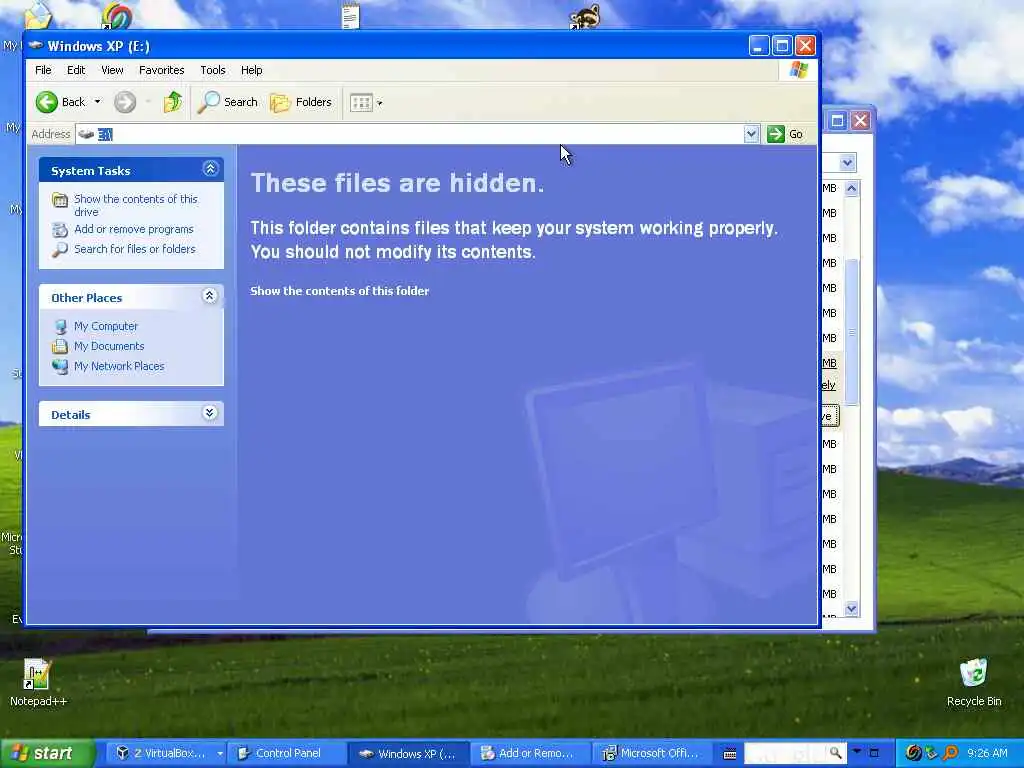1024x768 pixels.
Task: Click the keyboard icon on taskbar
Action: click(730, 754)
